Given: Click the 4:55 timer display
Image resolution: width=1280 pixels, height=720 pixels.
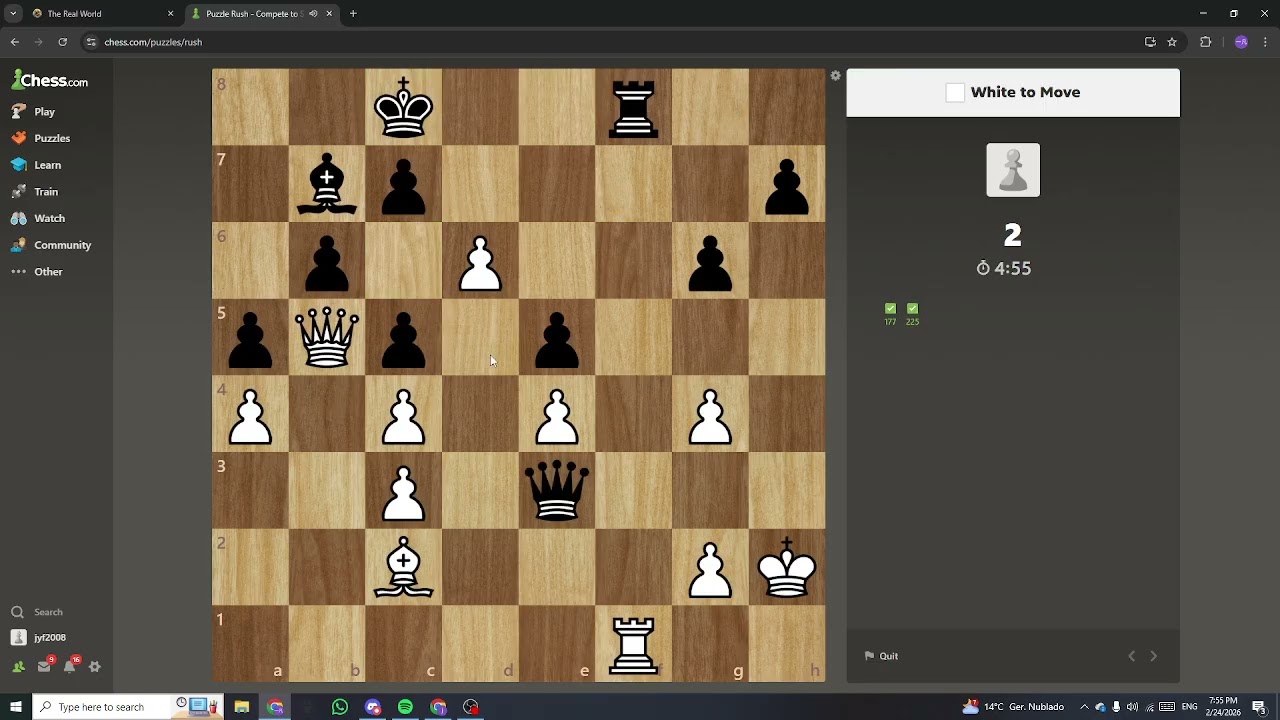Looking at the screenshot, I should [x=1004, y=268].
